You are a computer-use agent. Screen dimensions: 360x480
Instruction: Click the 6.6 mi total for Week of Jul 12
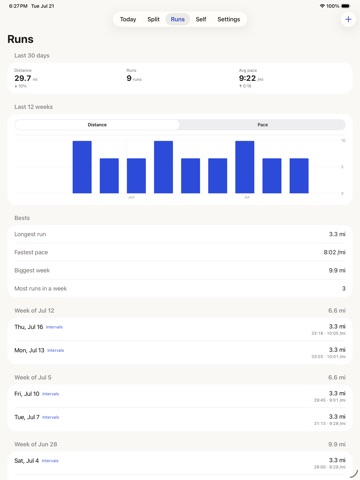click(x=337, y=311)
